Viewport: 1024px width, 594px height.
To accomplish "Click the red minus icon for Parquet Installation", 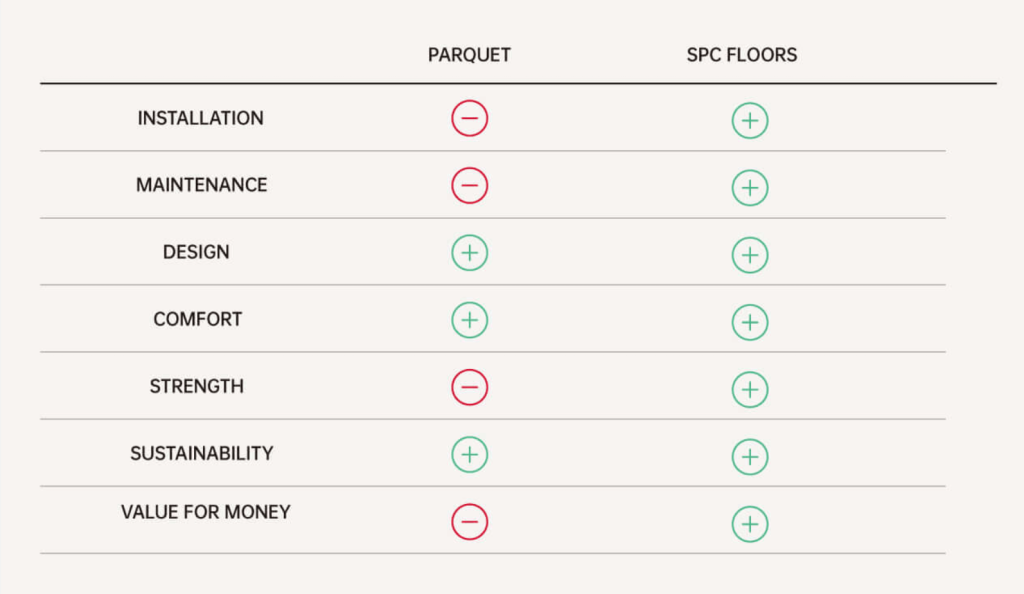I will 469,119.
